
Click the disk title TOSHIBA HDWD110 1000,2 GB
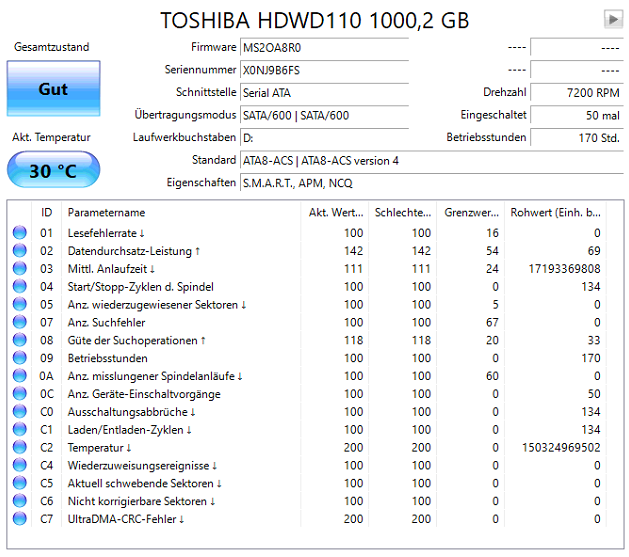[314, 20]
